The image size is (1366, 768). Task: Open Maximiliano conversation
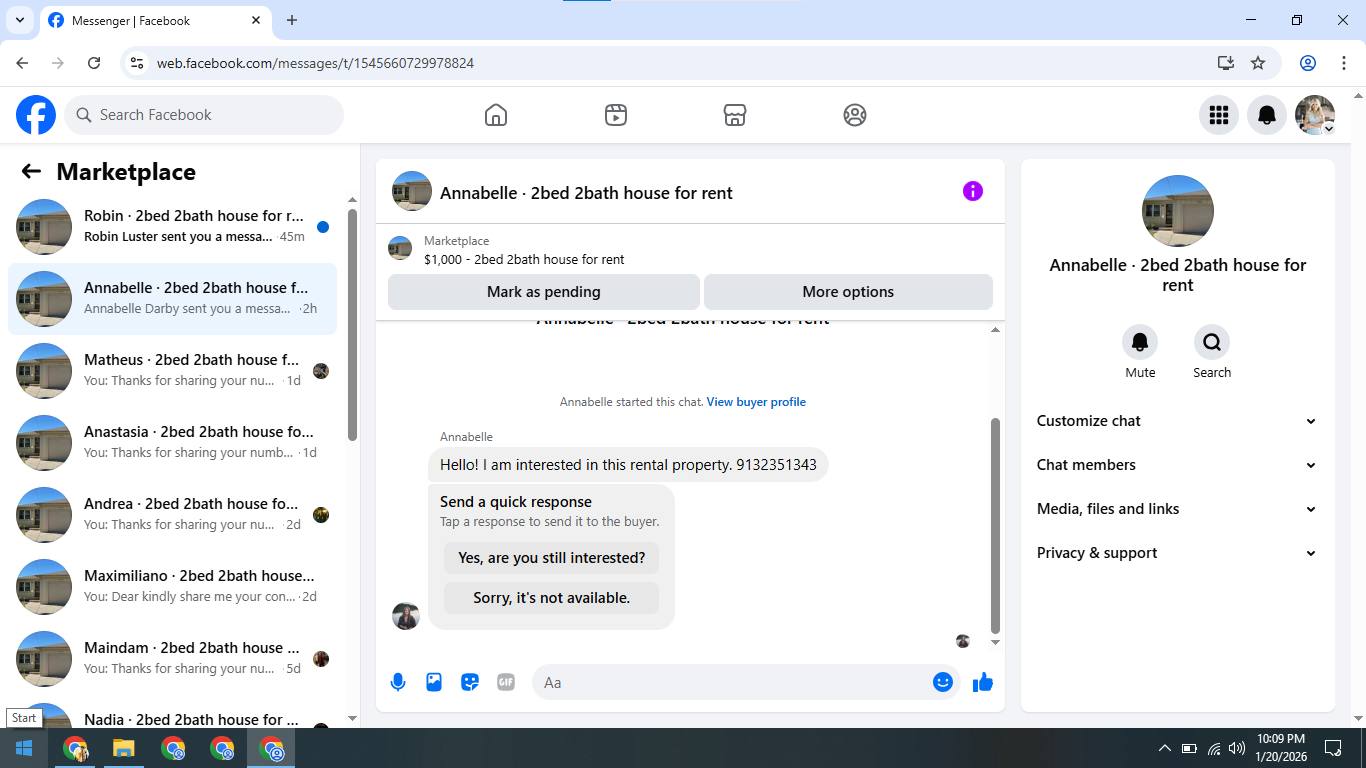click(172, 587)
